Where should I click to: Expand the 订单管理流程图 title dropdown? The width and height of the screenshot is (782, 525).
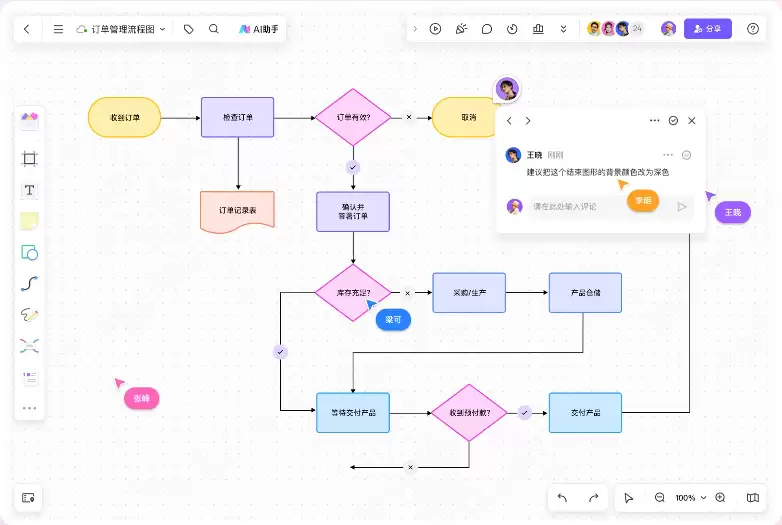162,29
